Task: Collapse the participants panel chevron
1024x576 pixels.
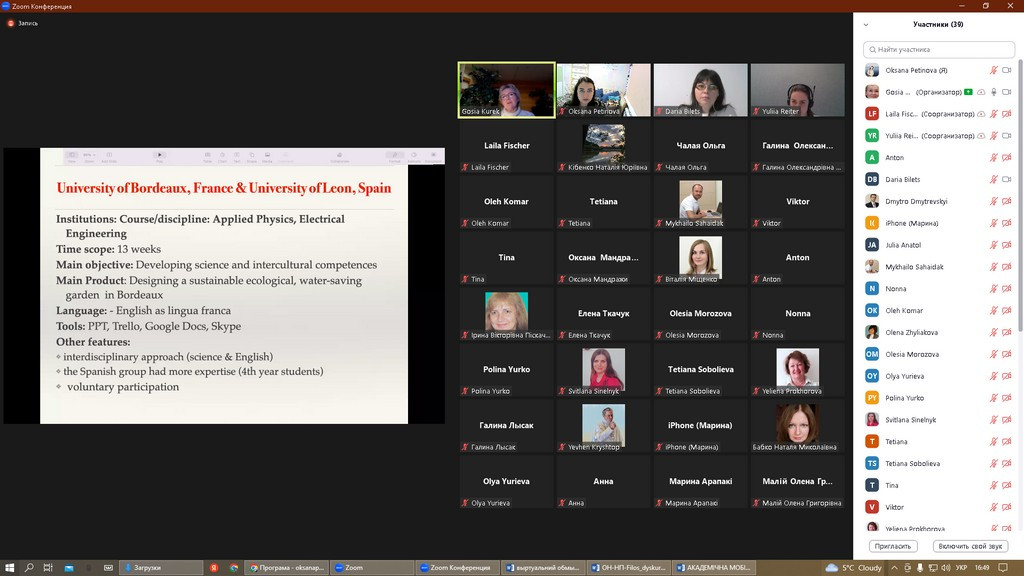Action: 866,25
